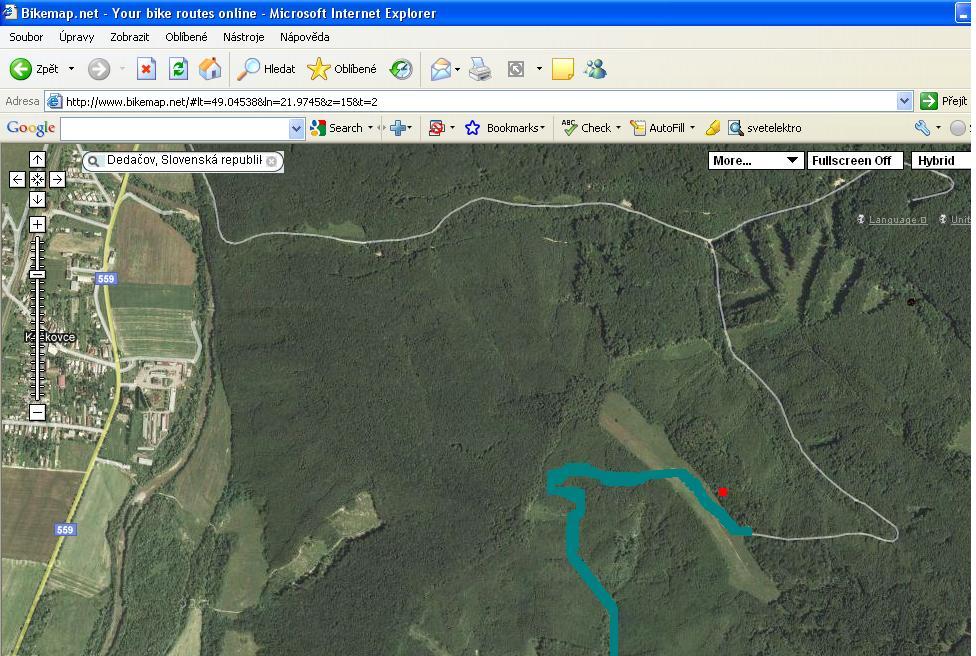Image resolution: width=976 pixels, height=656 pixels.
Task: Click the Print icon in the toolbar
Action: 480,69
